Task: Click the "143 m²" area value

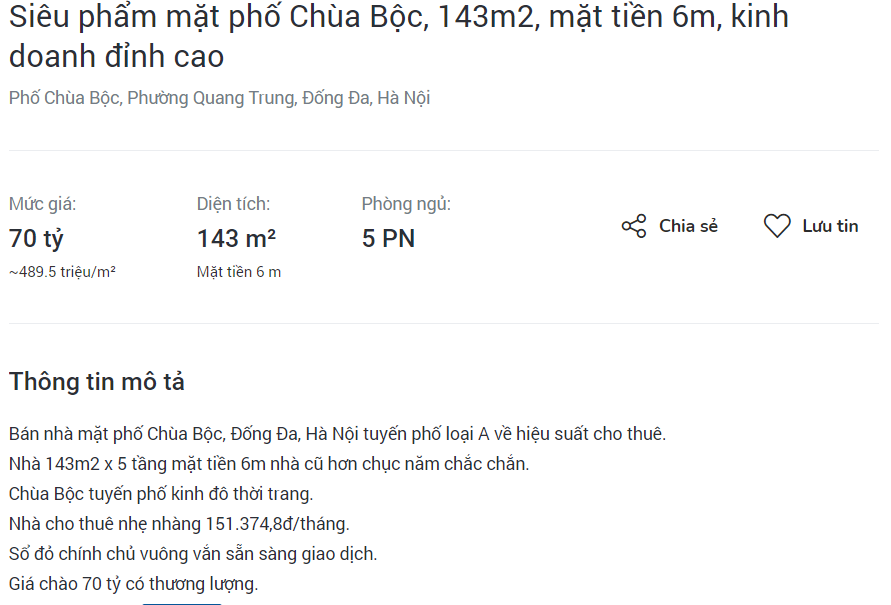Action: pyautogui.click(x=236, y=239)
